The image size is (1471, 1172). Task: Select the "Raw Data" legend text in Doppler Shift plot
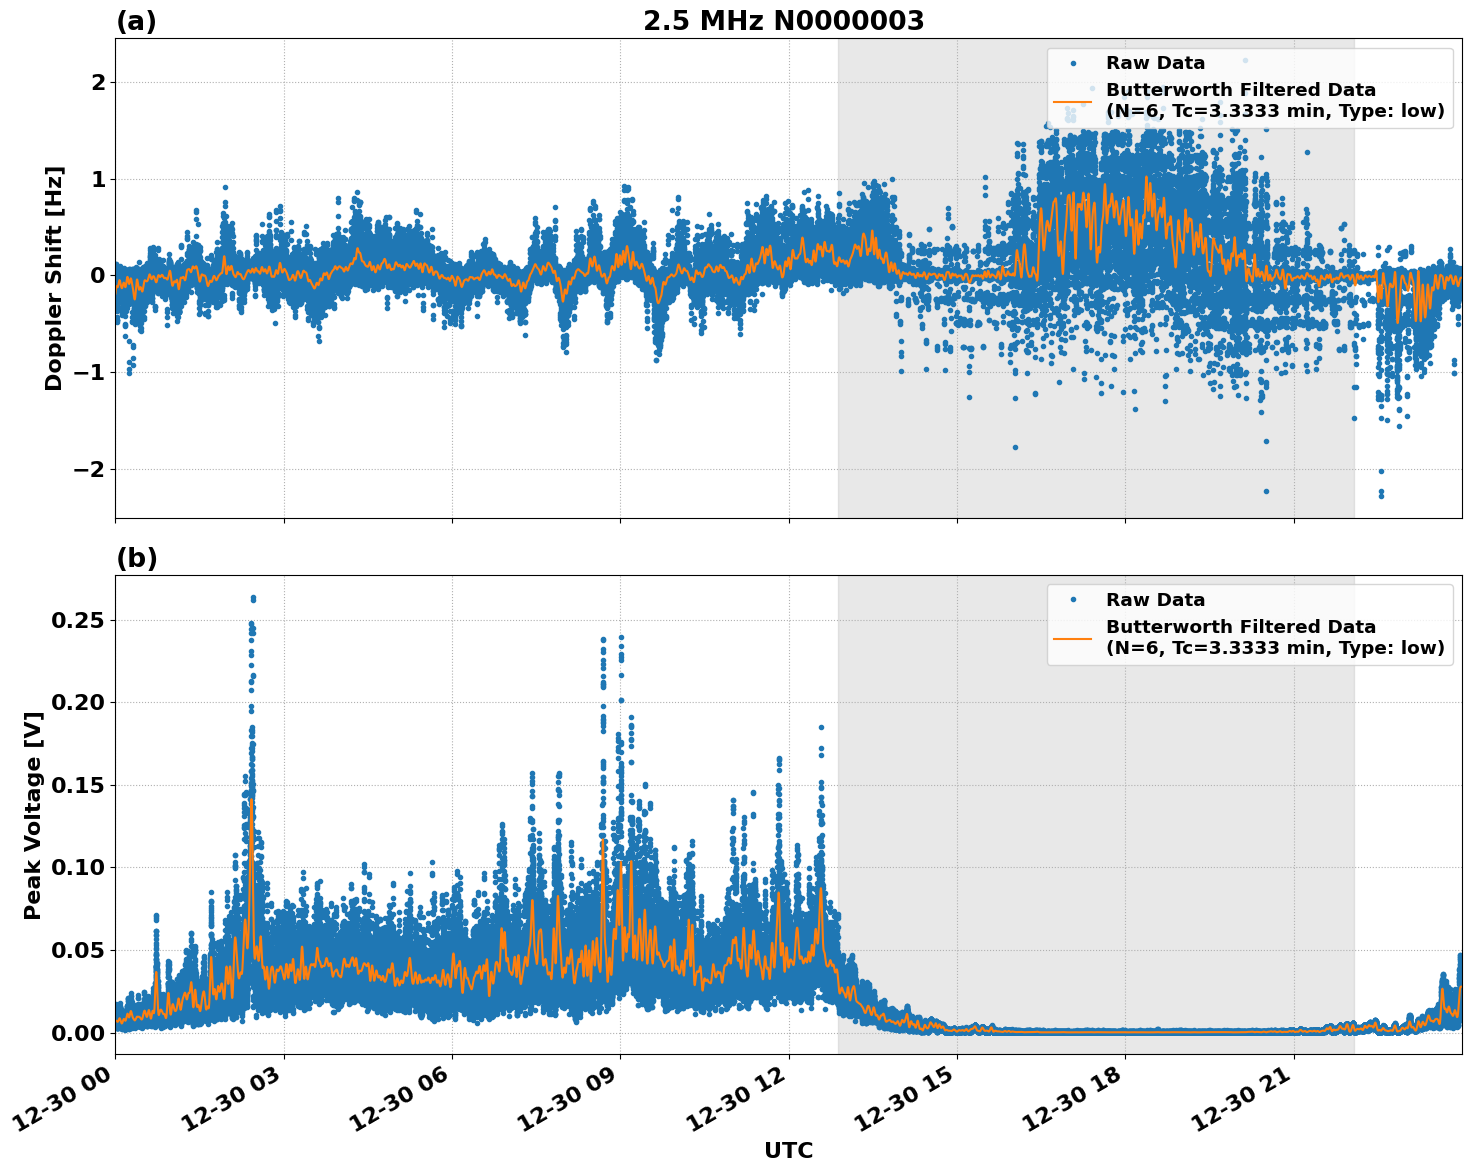(x=1155, y=63)
